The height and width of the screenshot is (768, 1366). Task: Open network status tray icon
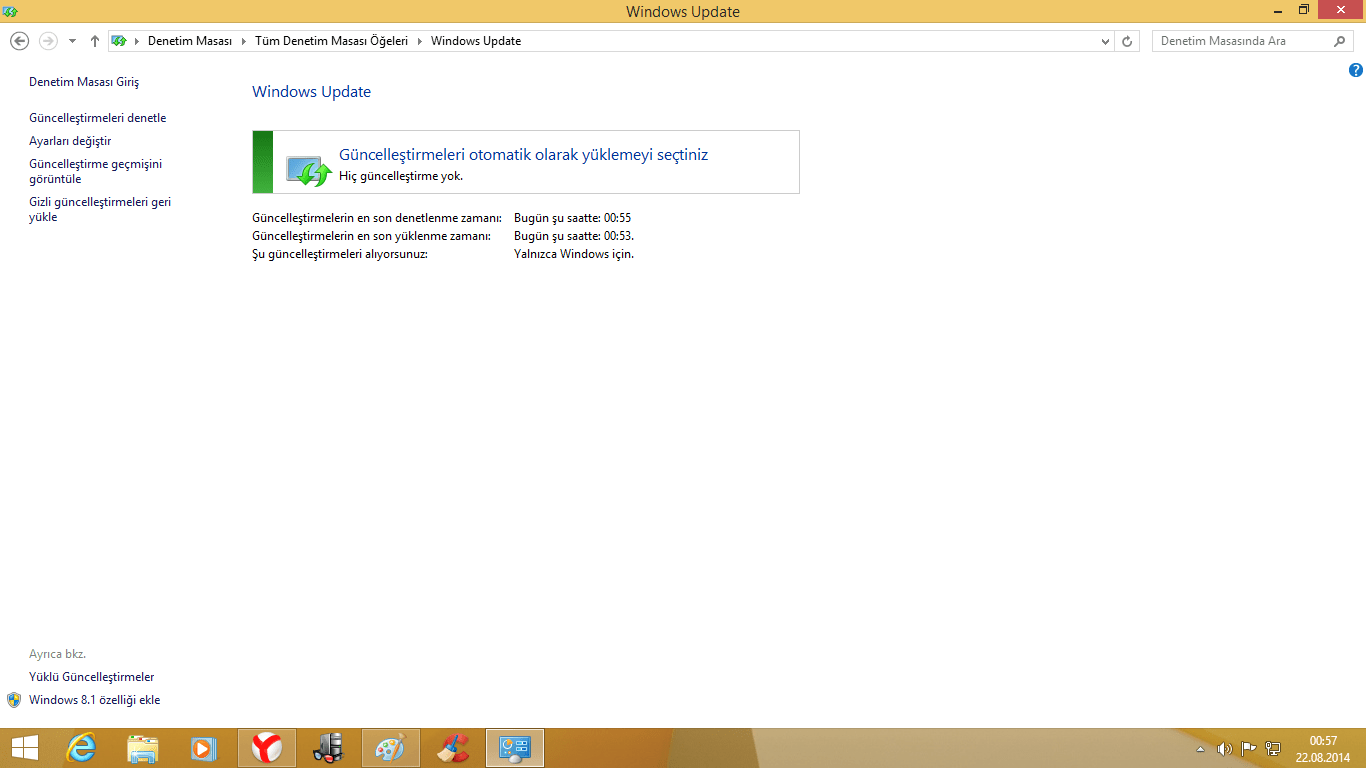(x=1273, y=749)
